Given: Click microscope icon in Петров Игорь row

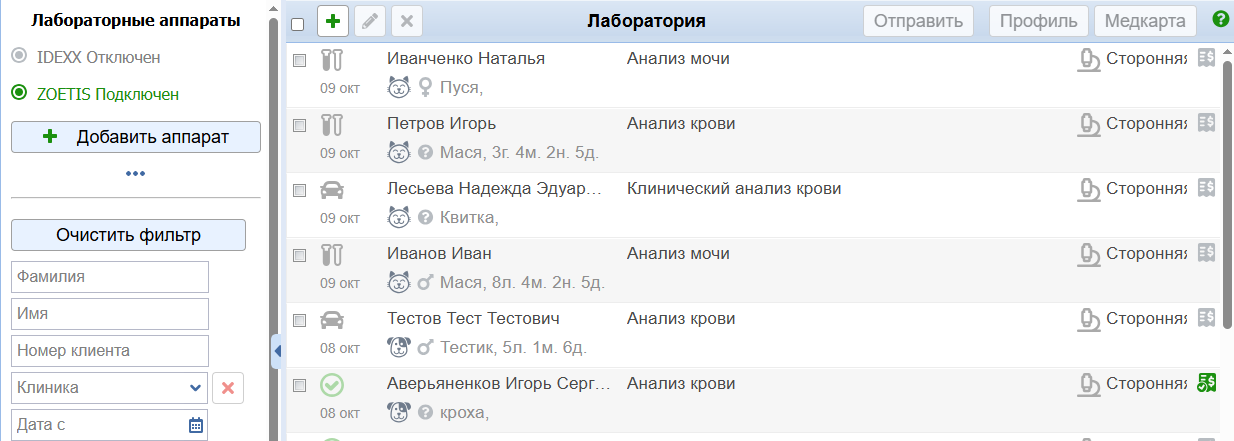Looking at the screenshot, I should (1089, 125).
